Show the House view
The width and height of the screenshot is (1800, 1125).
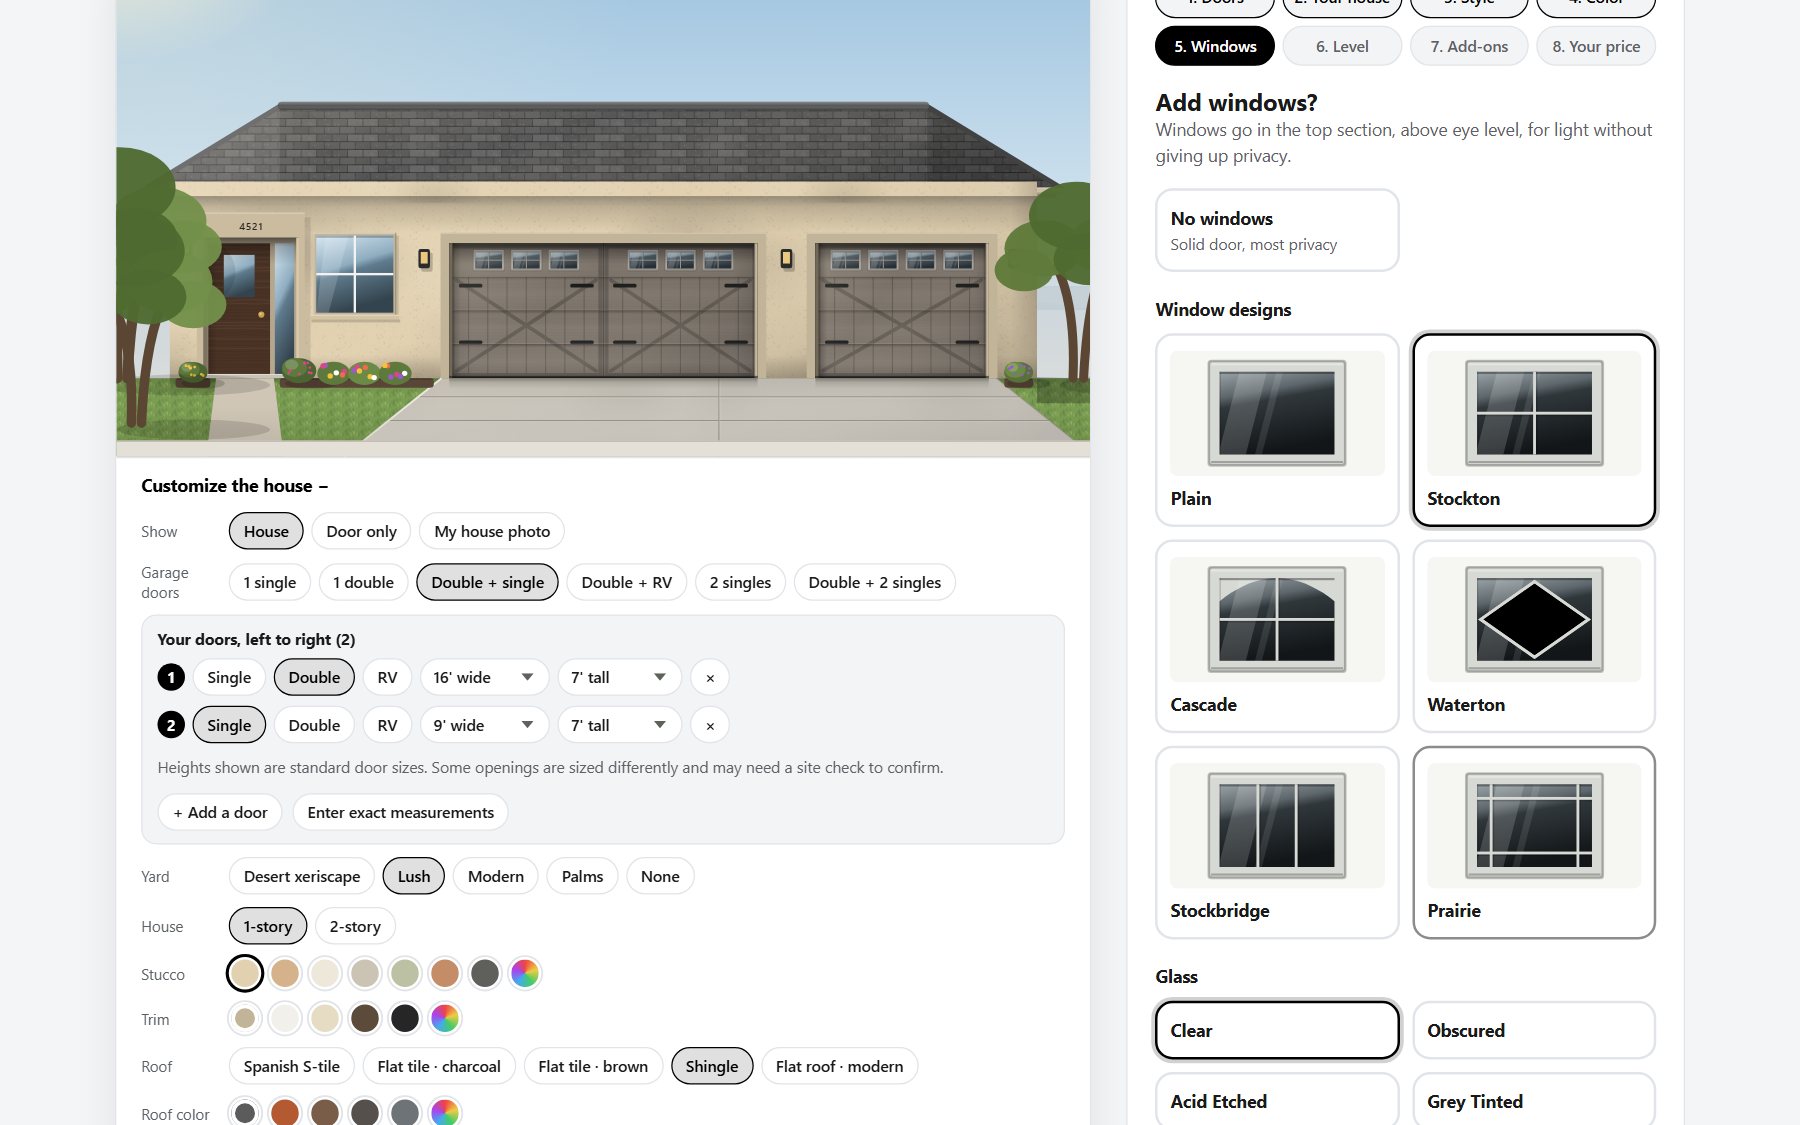(266, 532)
